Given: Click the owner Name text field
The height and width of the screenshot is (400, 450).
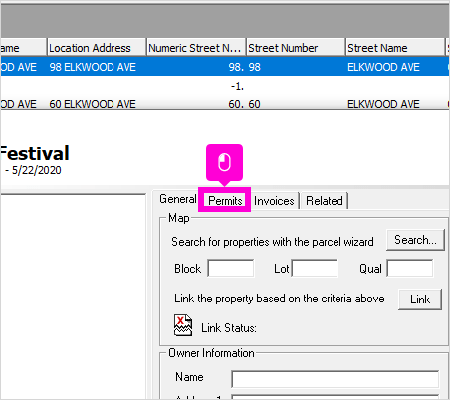Looking at the screenshot, I should pos(335,379).
